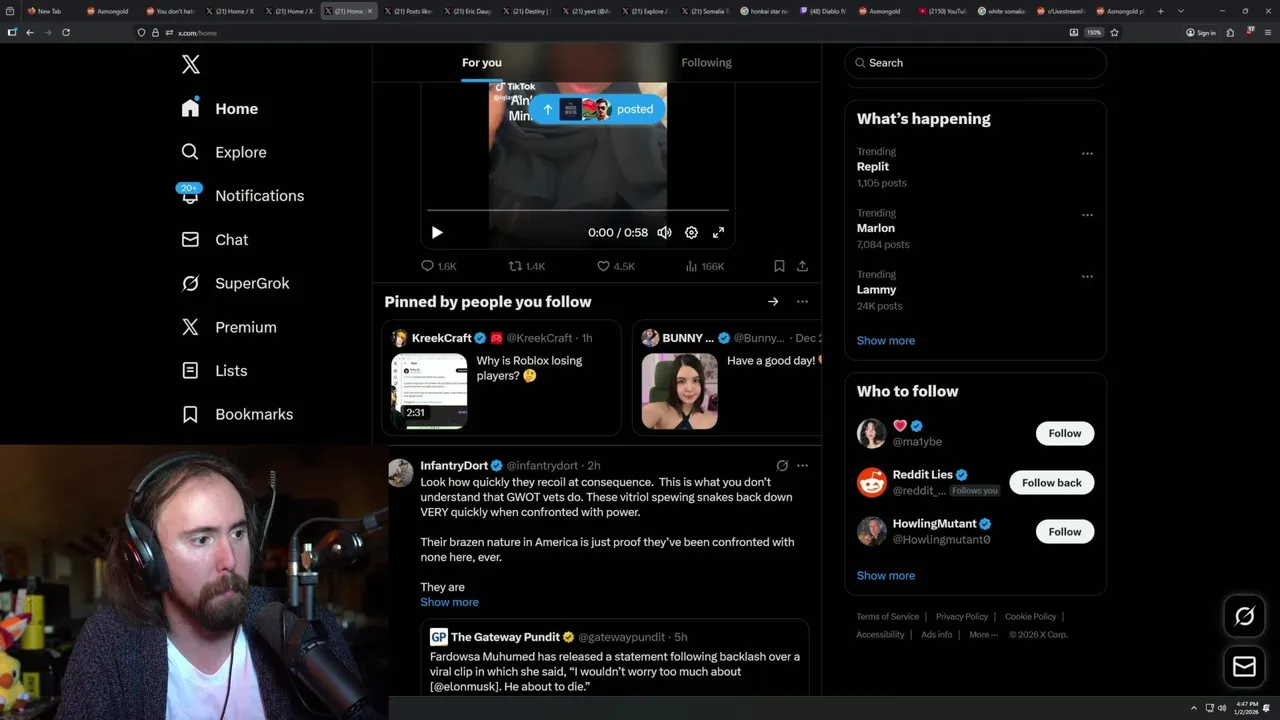Open the Explore section
Screen dimensions: 1280x720
[x=224, y=152]
